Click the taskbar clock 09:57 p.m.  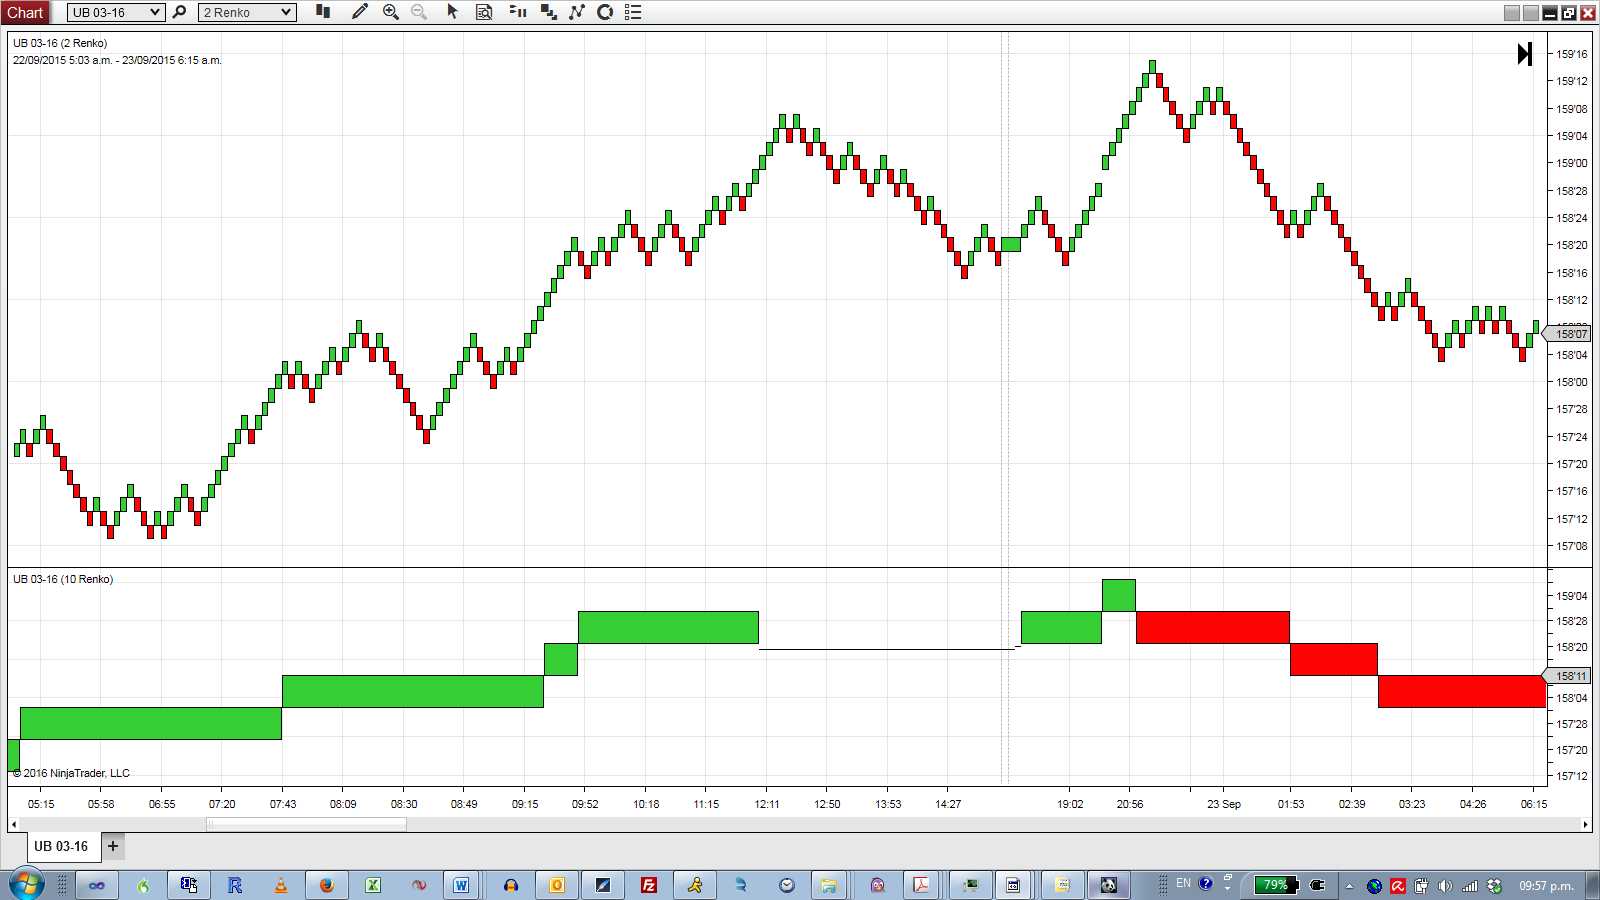[x=1546, y=886]
